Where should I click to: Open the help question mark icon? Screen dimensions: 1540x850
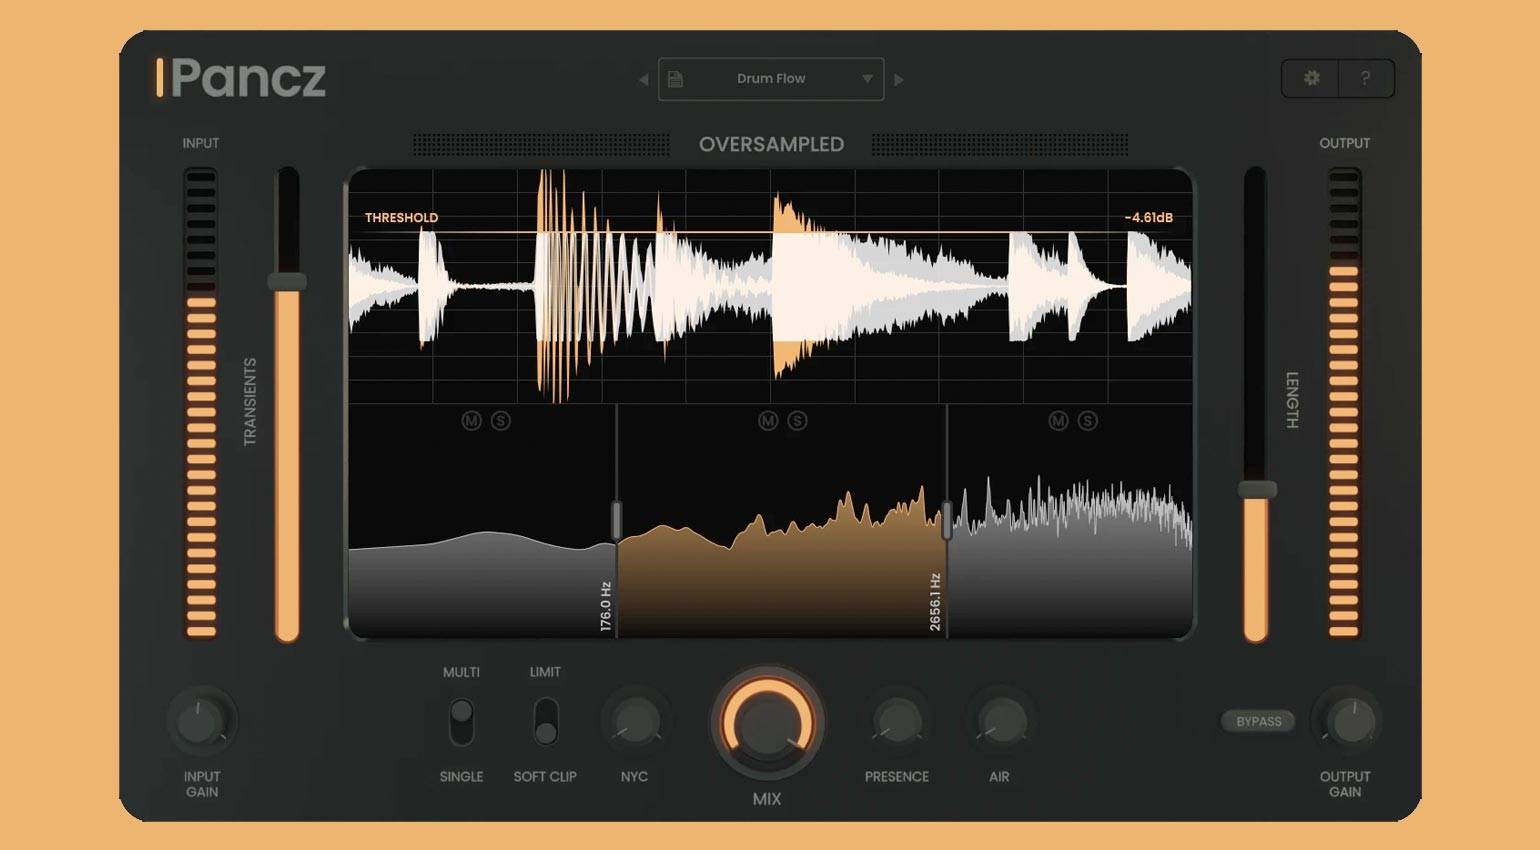point(1365,78)
